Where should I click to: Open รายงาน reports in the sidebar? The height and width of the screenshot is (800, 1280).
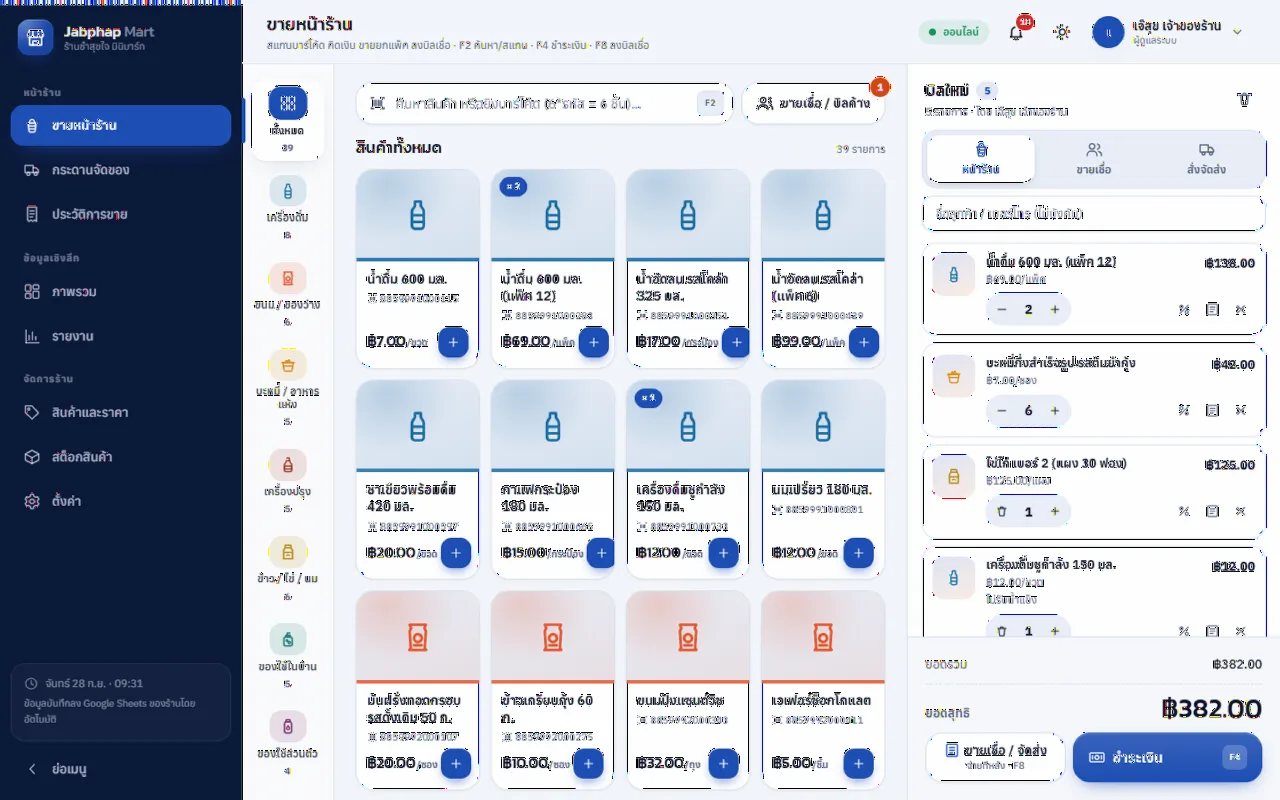click(121, 336)
